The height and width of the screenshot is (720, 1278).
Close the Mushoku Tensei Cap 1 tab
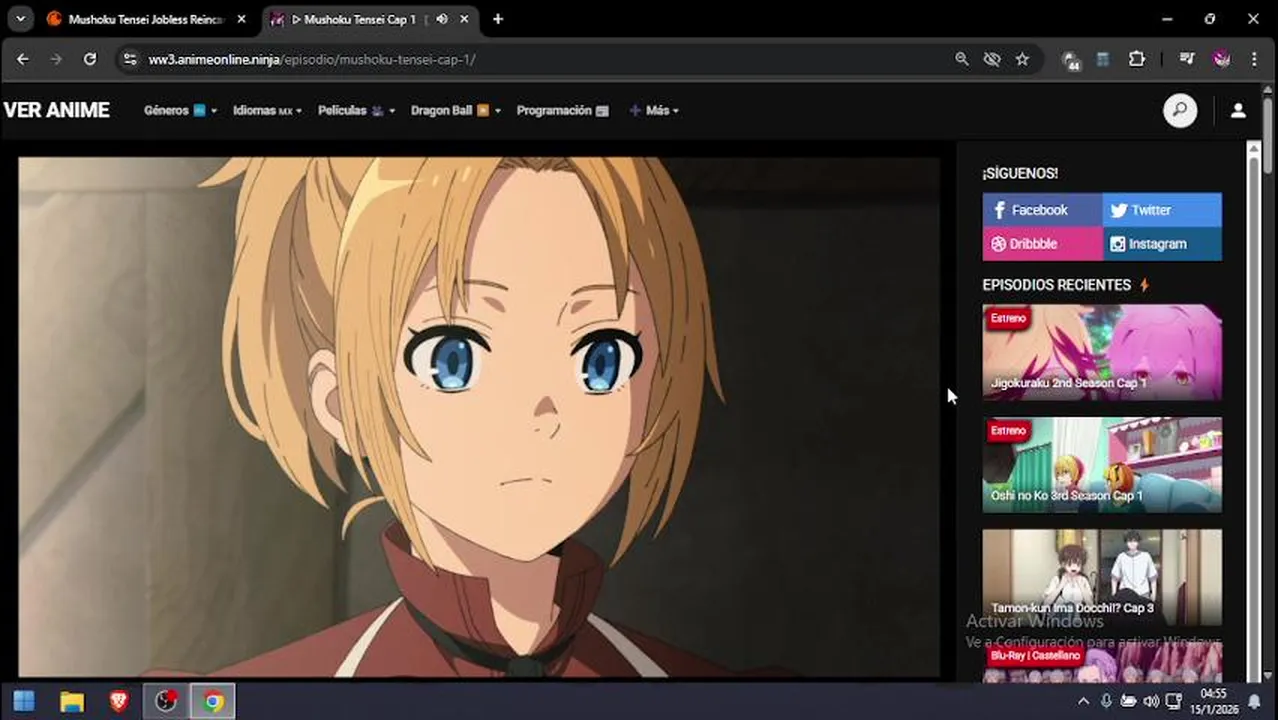[464, 19]
